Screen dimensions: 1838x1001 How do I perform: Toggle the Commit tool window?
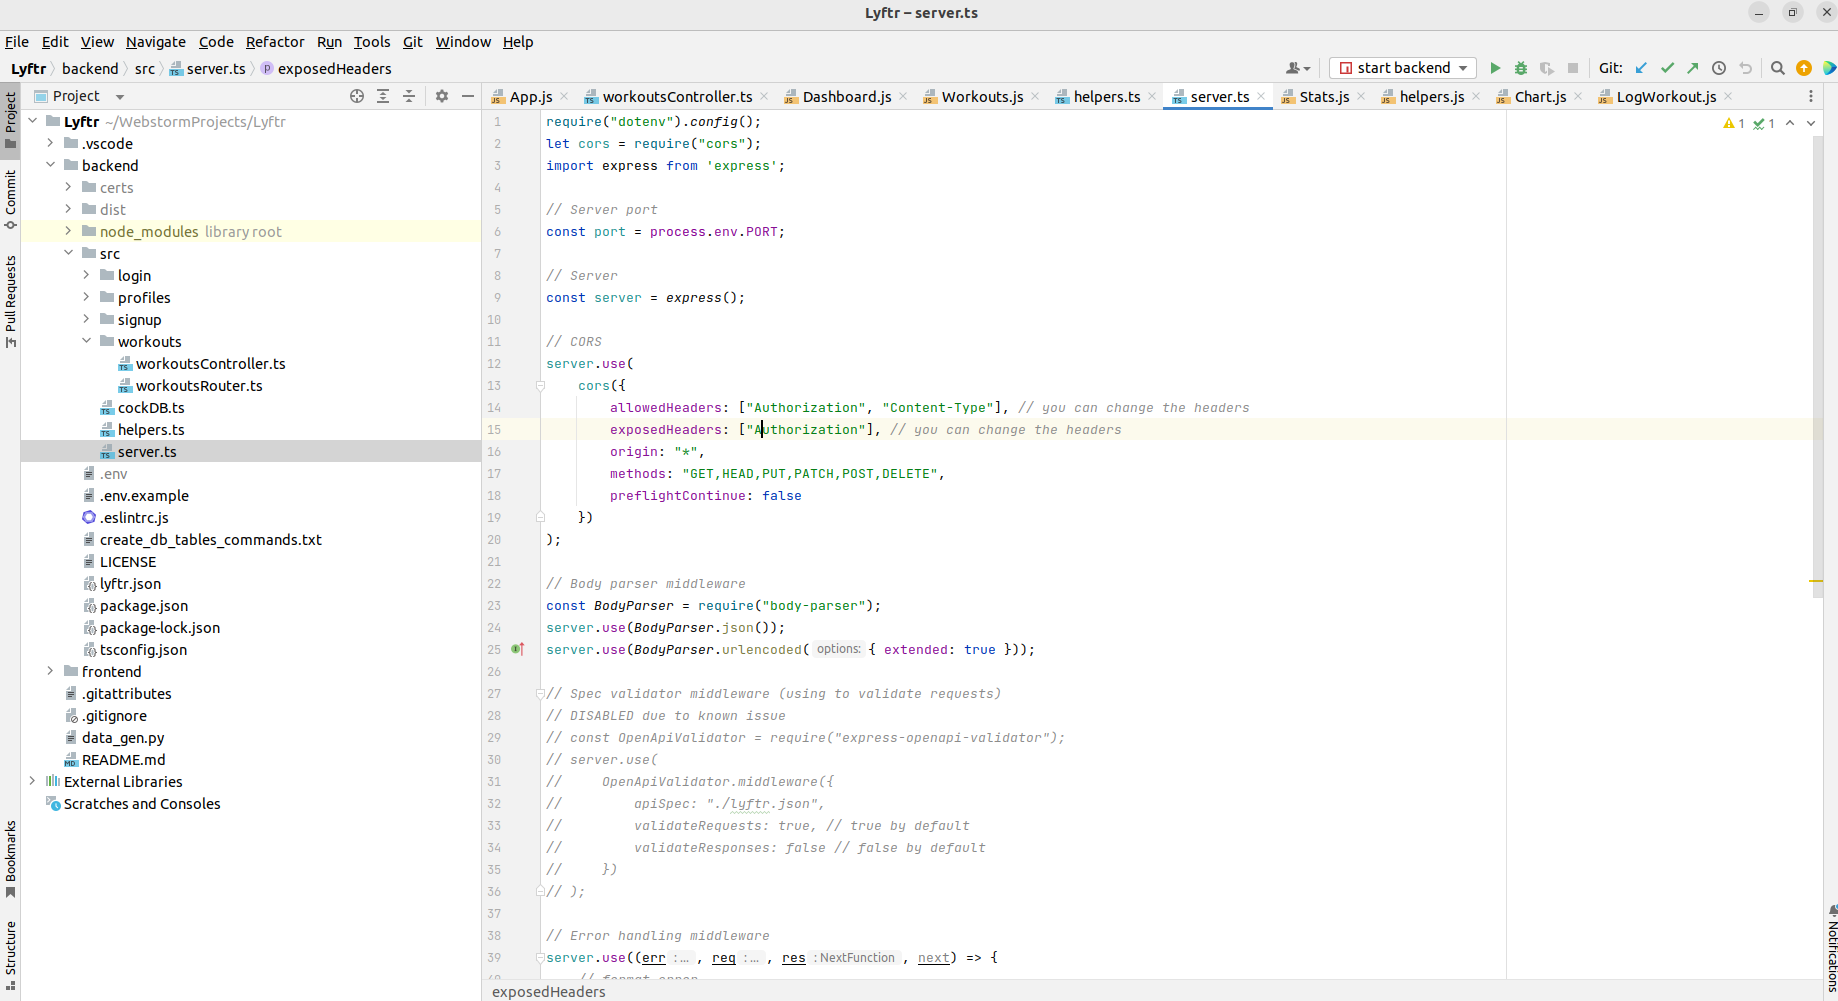10,199
